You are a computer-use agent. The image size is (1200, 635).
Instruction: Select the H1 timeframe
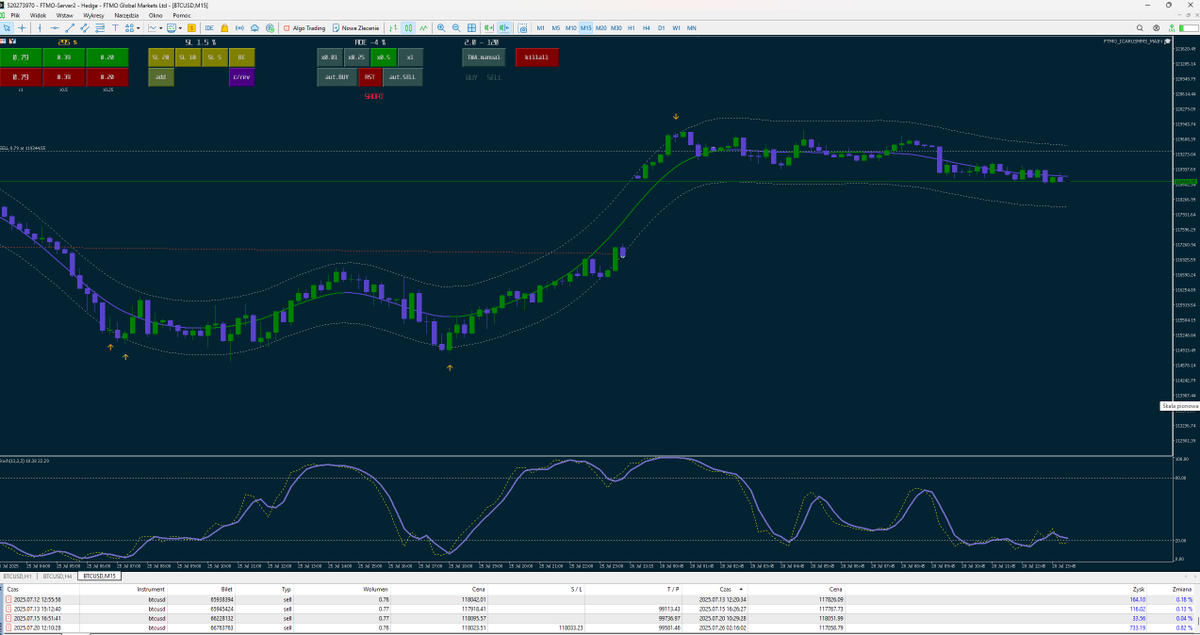click(632, 28)
